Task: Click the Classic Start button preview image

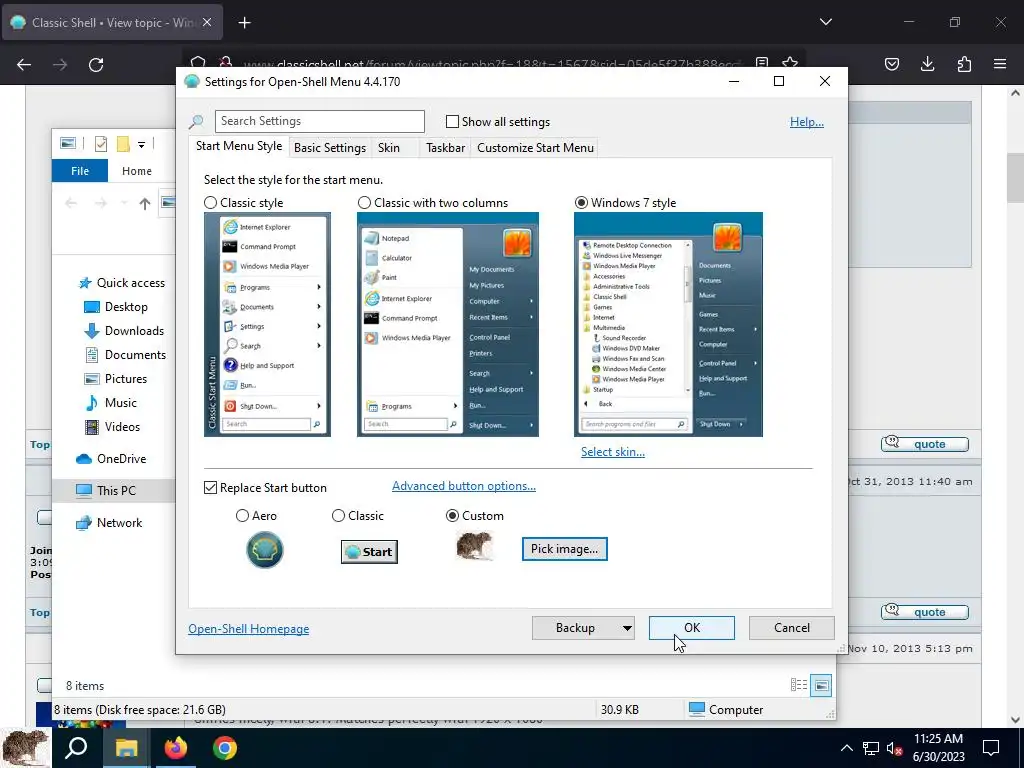Action: (369, 552)
